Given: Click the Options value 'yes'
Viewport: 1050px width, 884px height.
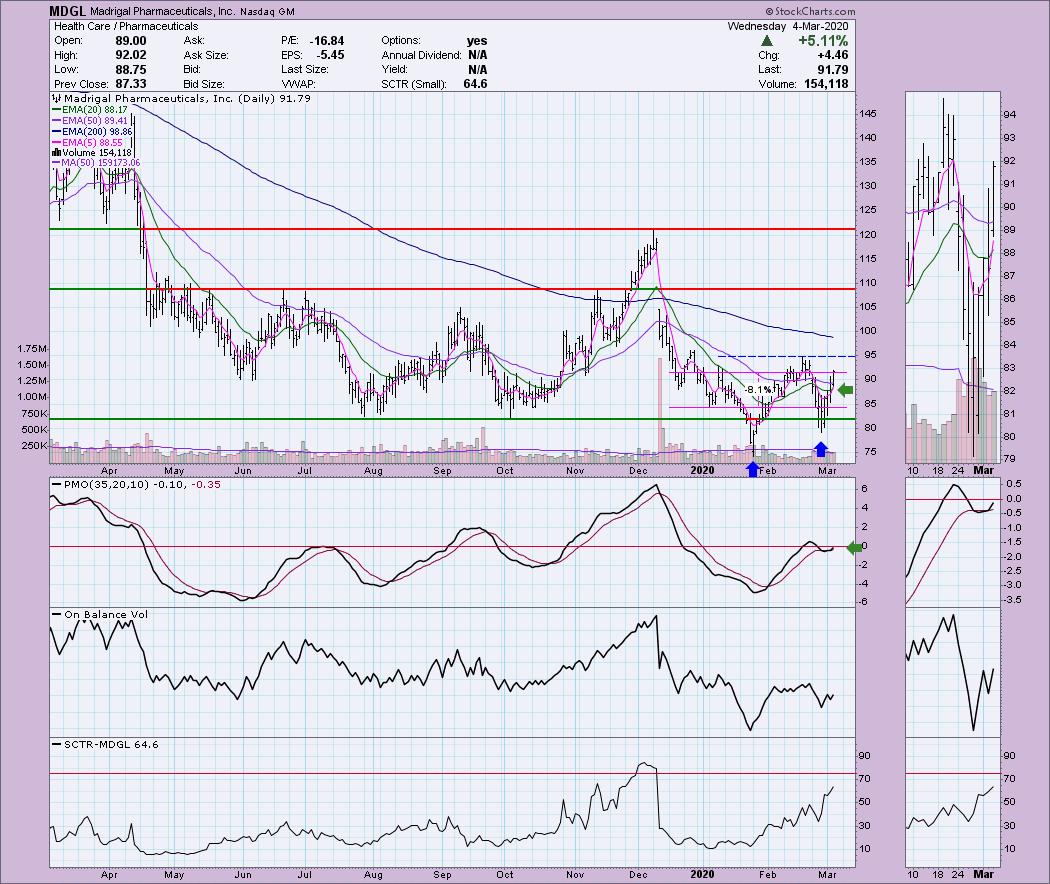Looking at the screenshot, I should coord(477,41).
